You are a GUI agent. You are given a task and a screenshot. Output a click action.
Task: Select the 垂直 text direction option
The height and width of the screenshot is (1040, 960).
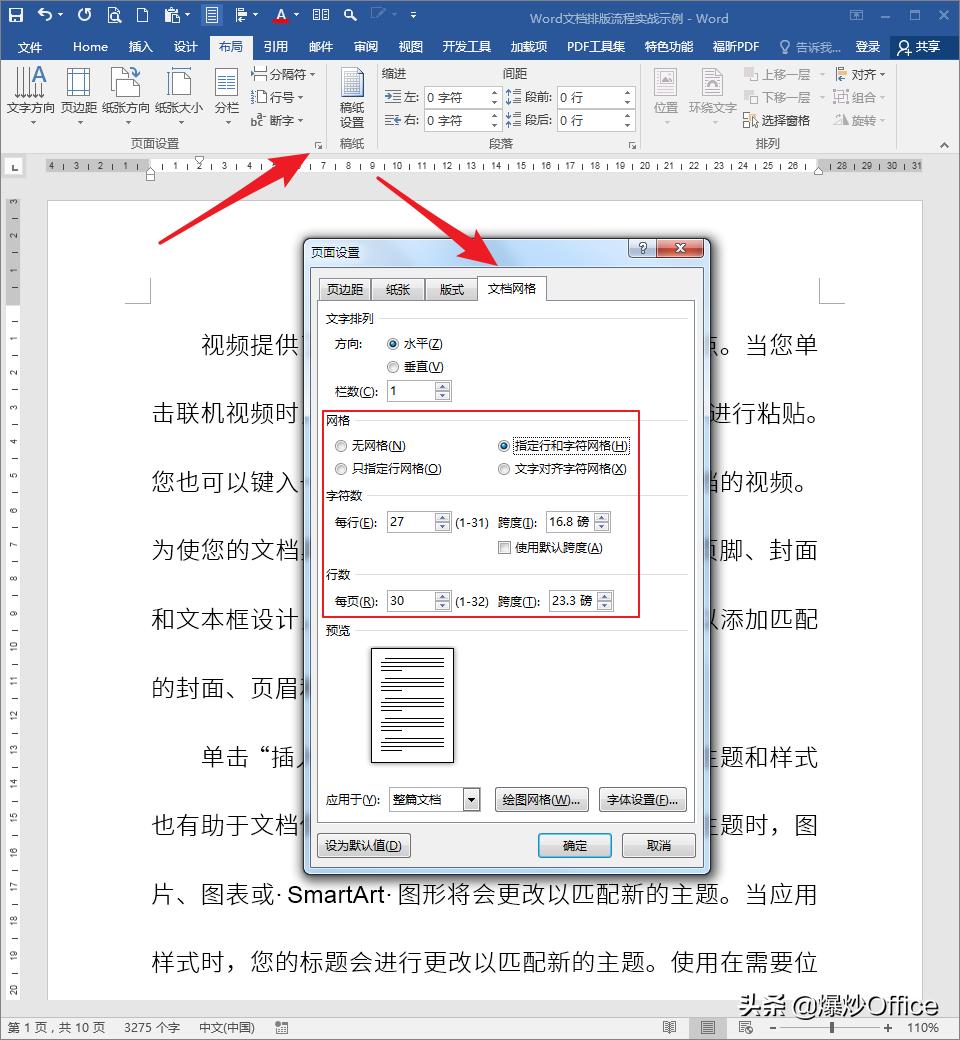[393, 367]
